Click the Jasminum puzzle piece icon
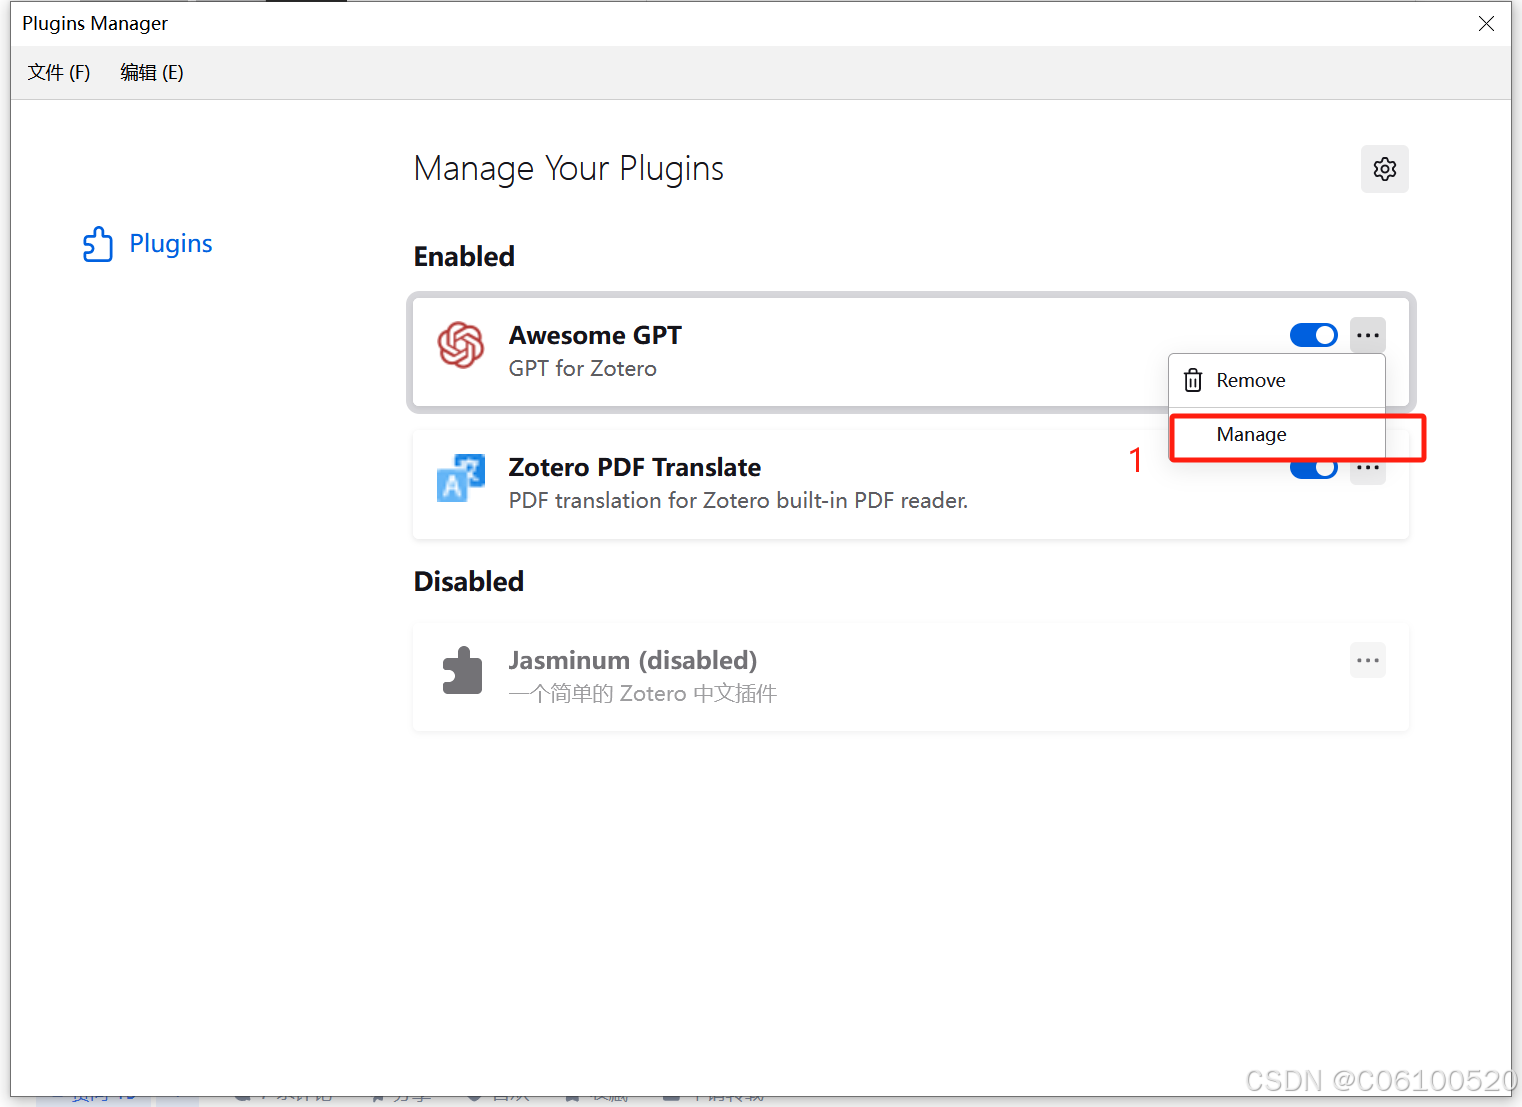 pos(462,671)
